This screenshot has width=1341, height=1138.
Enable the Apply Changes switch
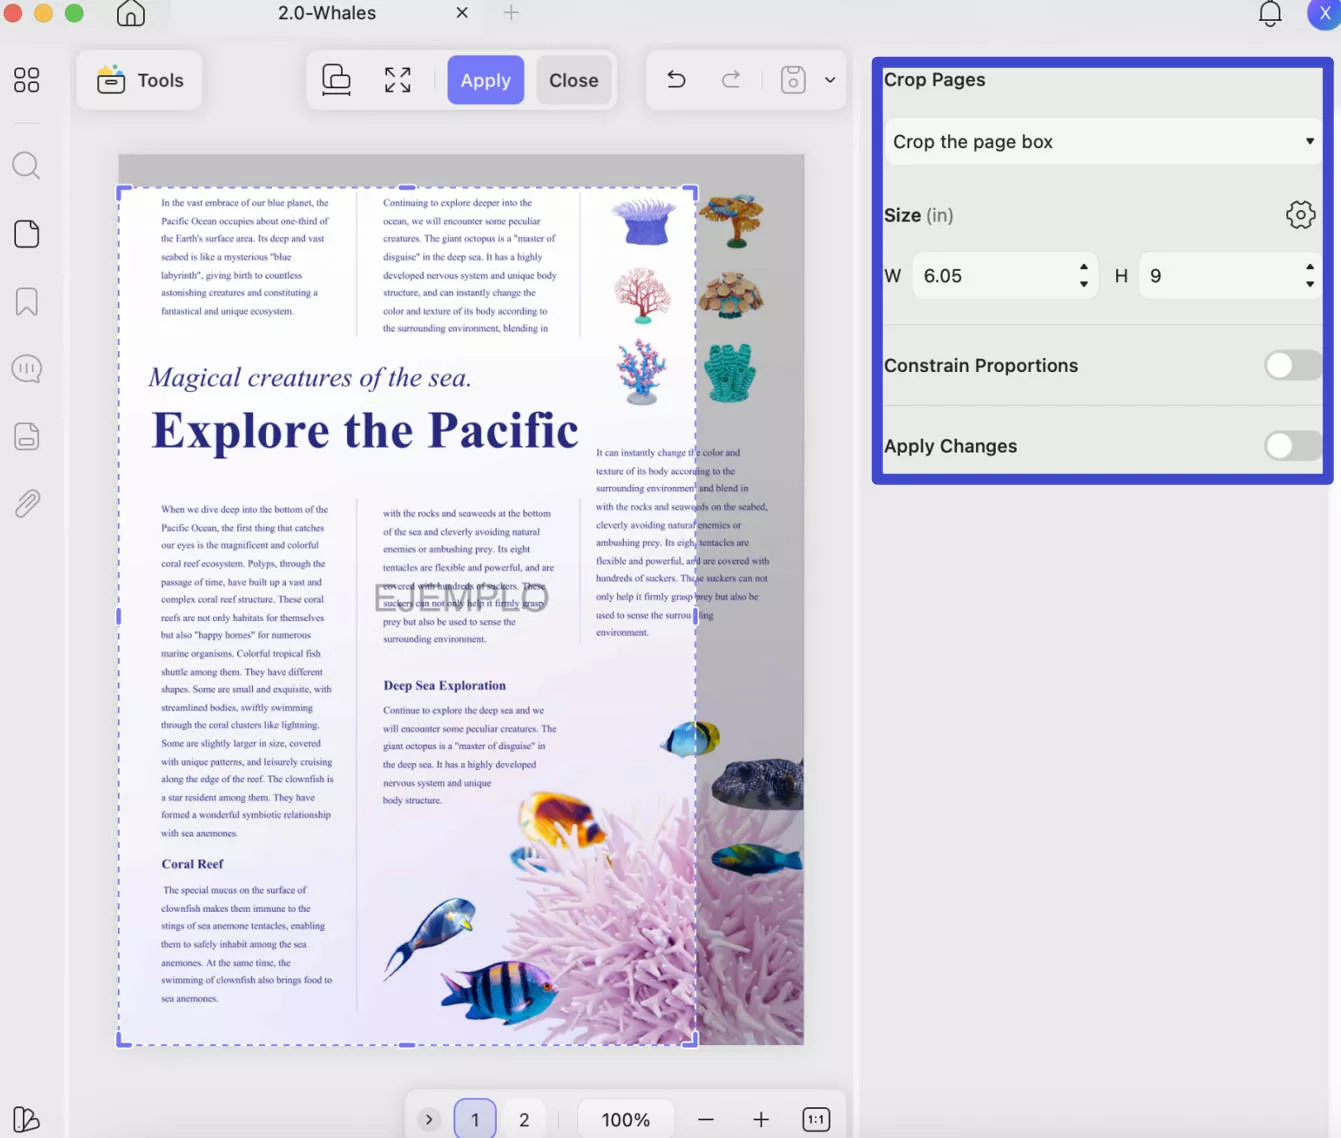[x=1293, y=446]
